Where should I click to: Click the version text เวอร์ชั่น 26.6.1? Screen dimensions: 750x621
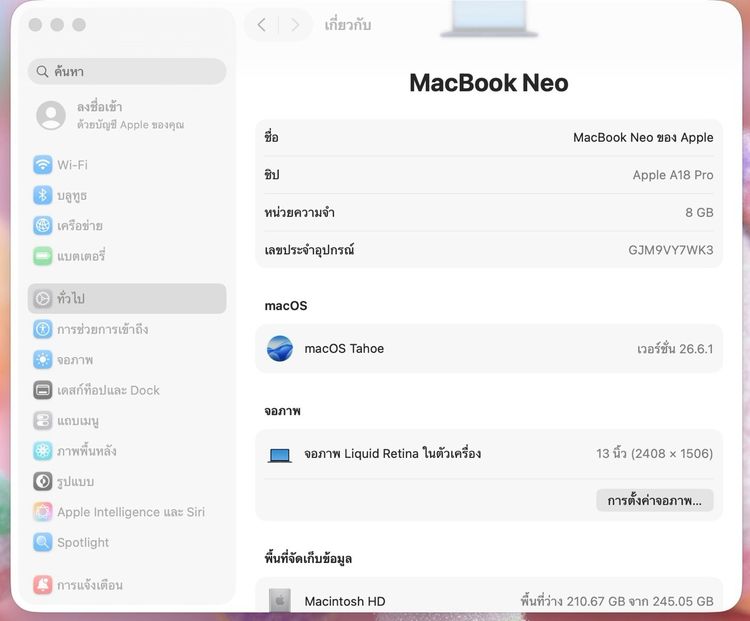(x=675, y=349)
